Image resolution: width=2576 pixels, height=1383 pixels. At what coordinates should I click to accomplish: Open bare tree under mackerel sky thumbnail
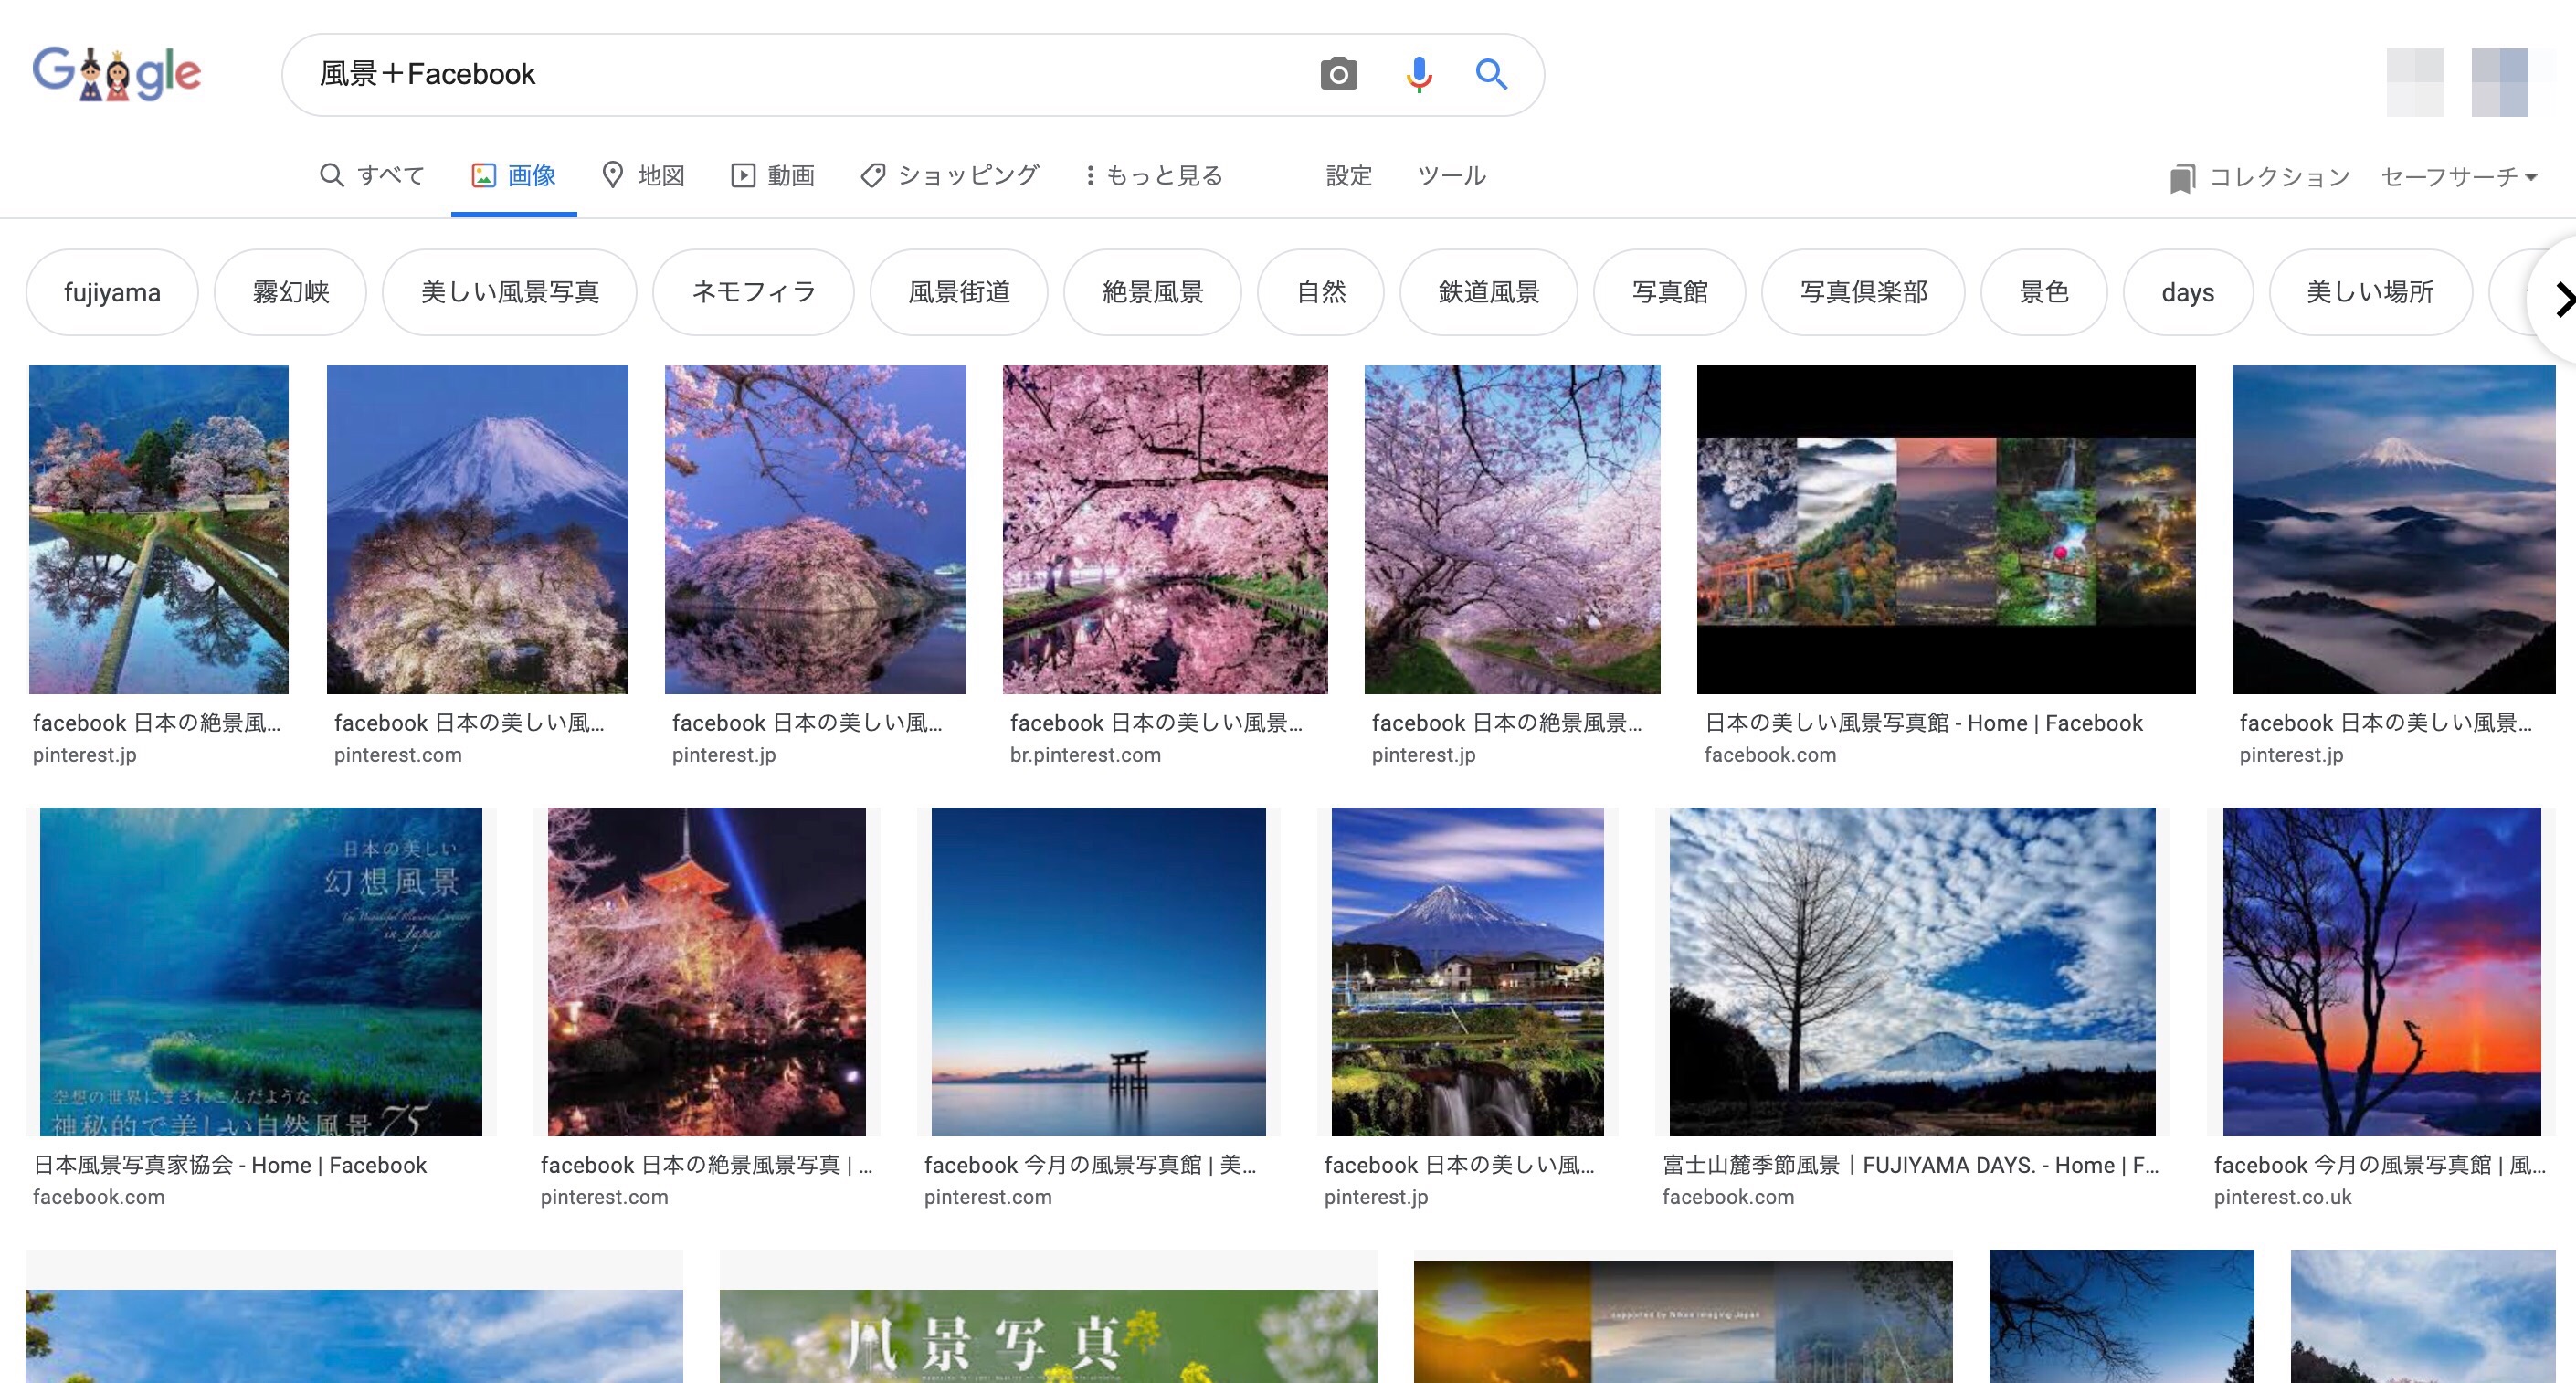coord(1912,971)
